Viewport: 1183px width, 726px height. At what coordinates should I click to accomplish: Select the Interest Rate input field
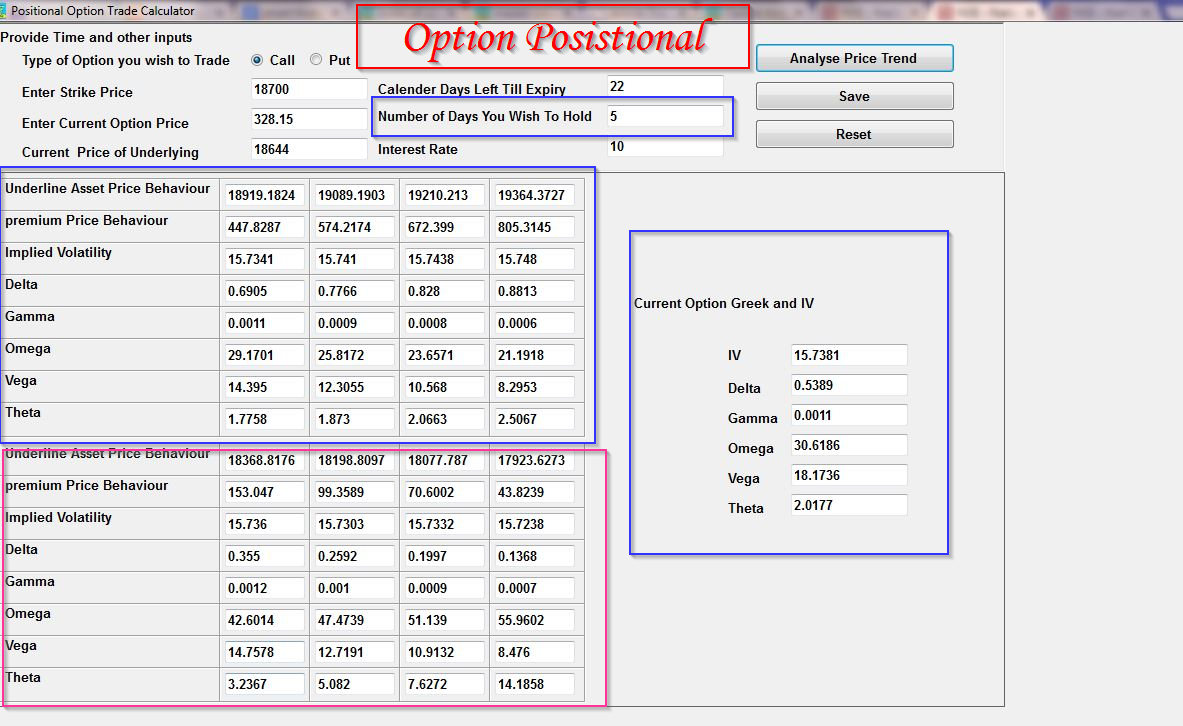[x=664, y=146]
